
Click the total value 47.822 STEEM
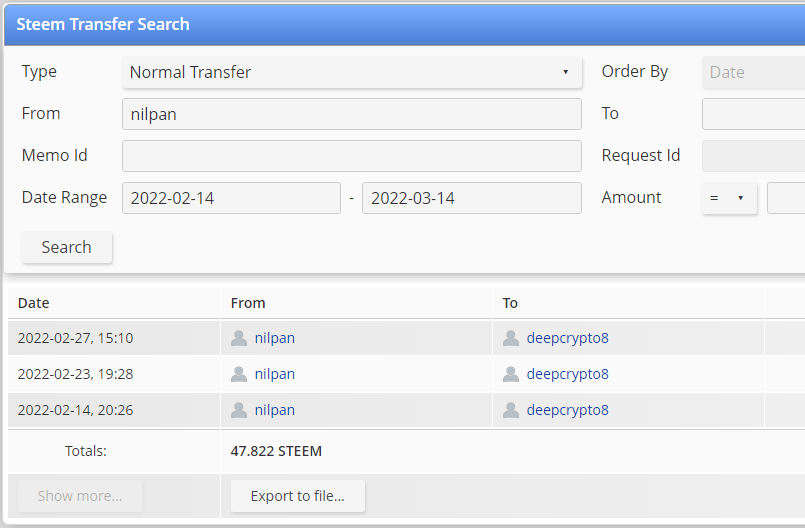coord(276,451)
